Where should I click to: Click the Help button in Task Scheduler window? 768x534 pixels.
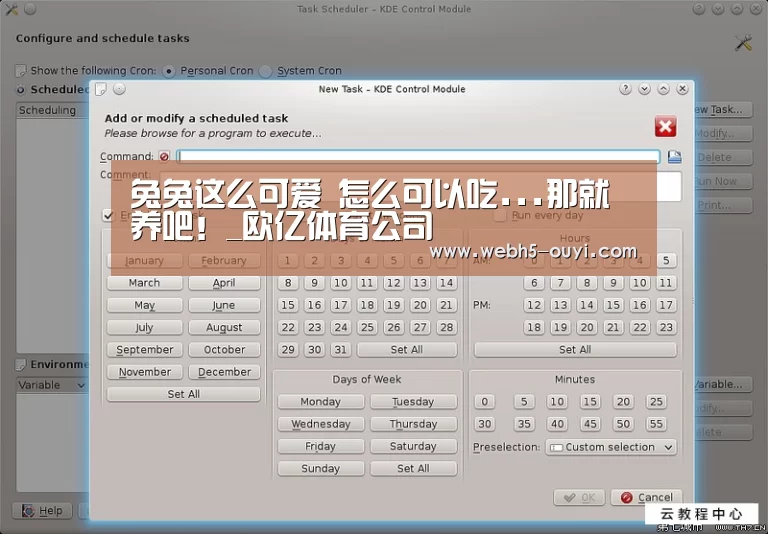pos(42,511)
